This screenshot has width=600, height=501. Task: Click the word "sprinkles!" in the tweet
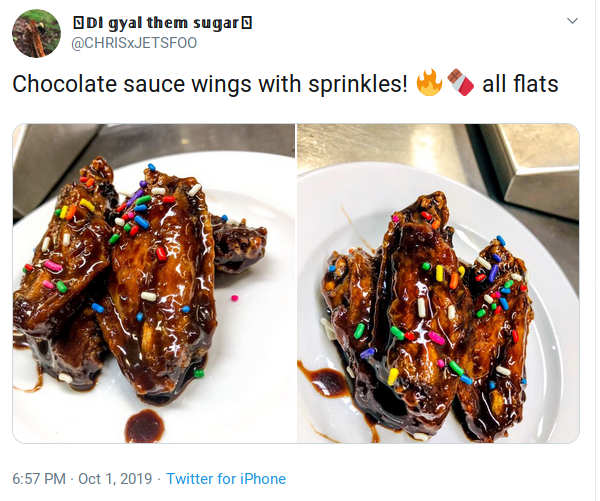(357, 85)
